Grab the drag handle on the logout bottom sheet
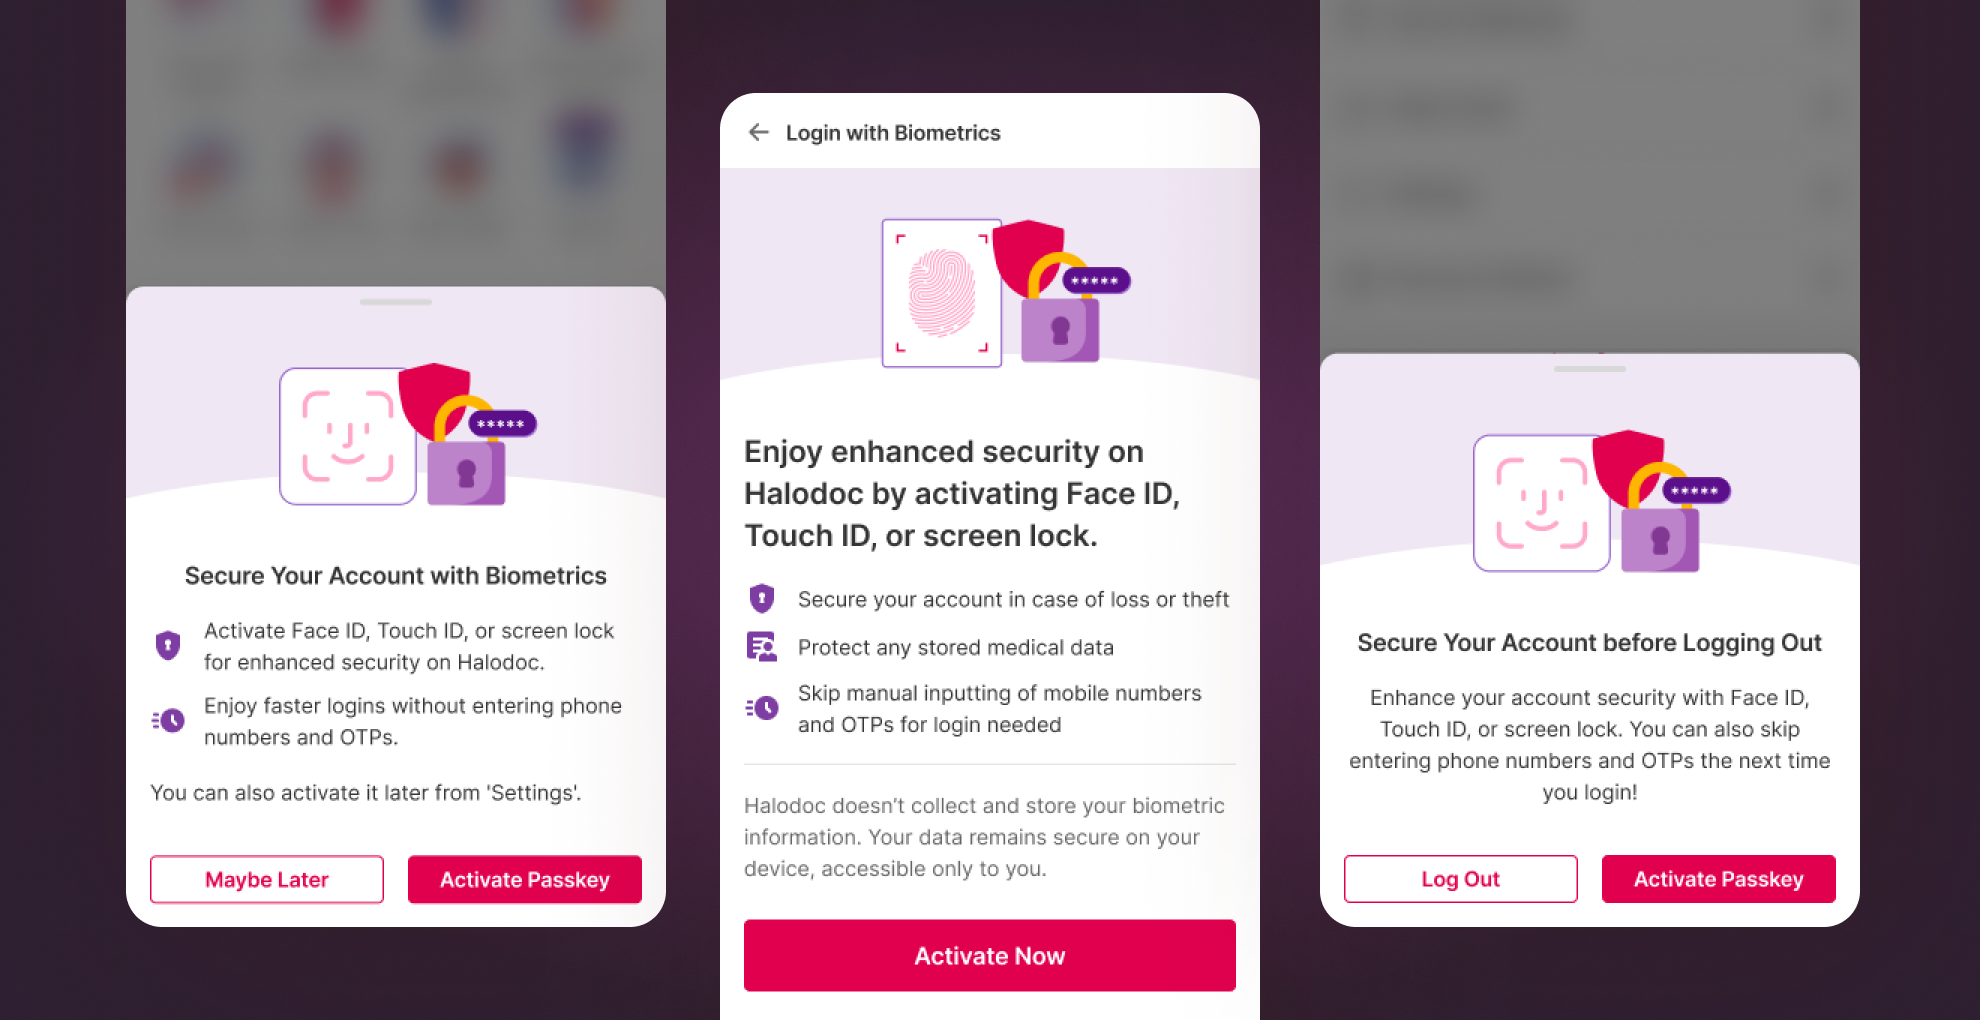This screenshot has width=1980, height=1020. [1590, 369]
